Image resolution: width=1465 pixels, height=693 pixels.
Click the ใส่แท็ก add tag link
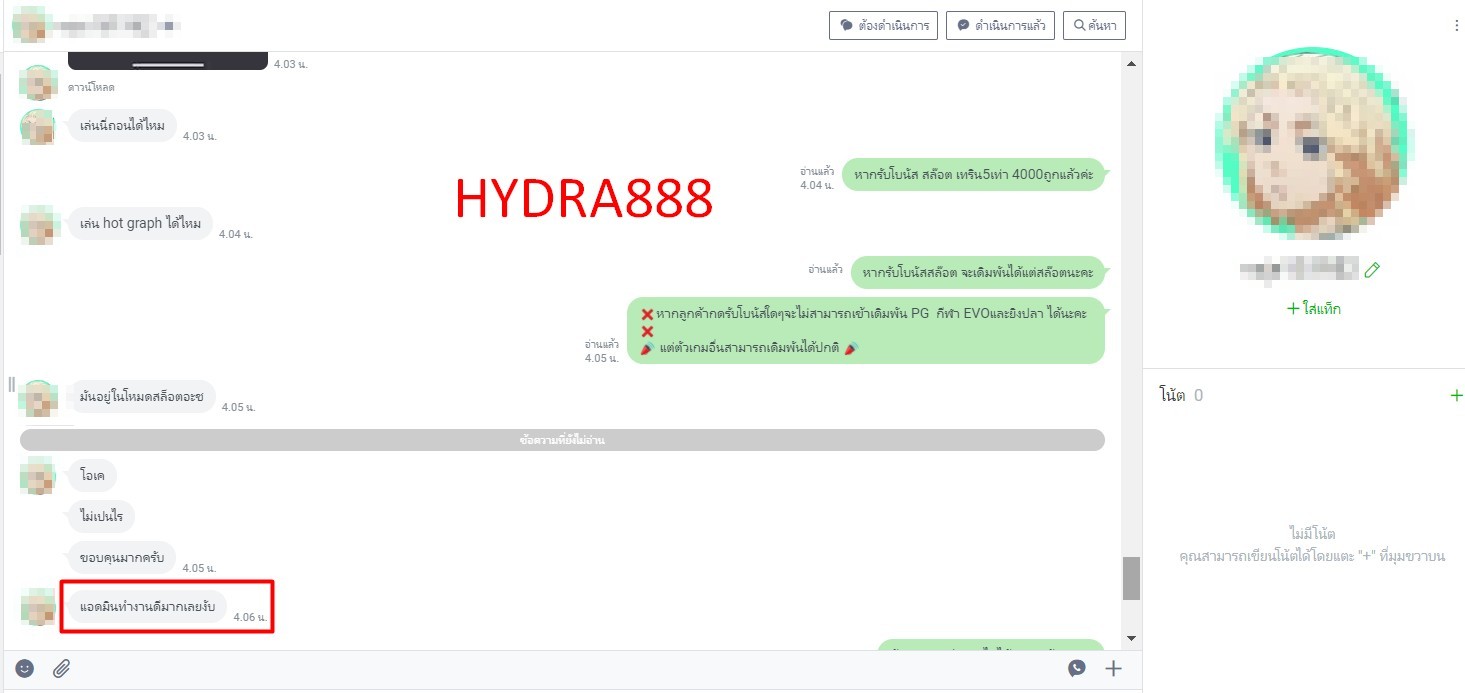1313,309
